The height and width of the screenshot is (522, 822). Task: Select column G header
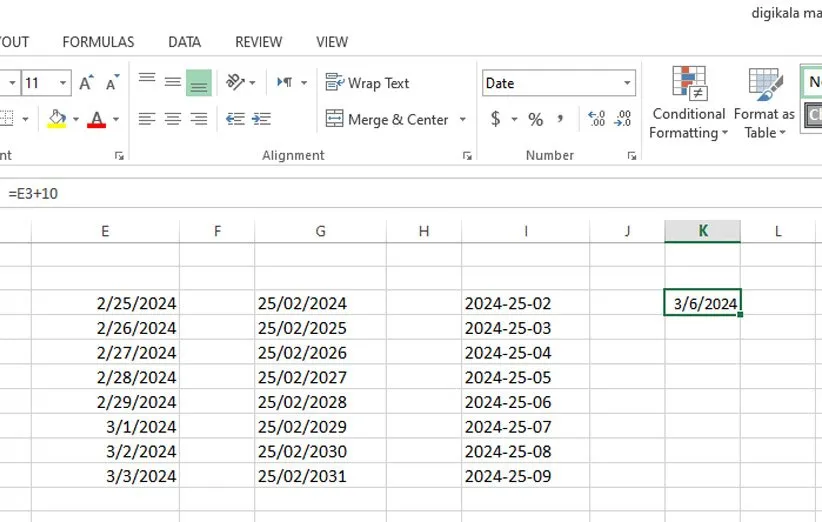point(320,231)
